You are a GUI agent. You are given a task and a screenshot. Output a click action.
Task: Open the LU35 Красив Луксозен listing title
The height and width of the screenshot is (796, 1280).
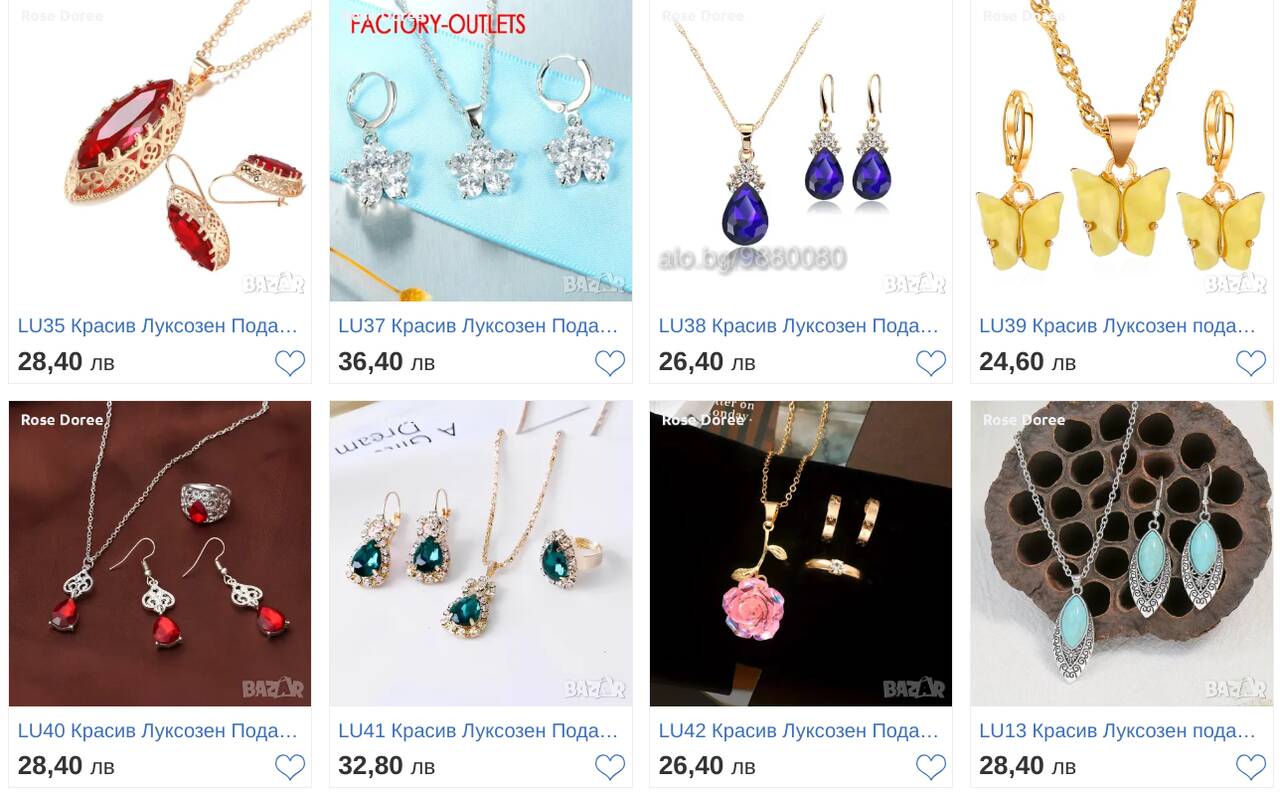tap(158, 326)
